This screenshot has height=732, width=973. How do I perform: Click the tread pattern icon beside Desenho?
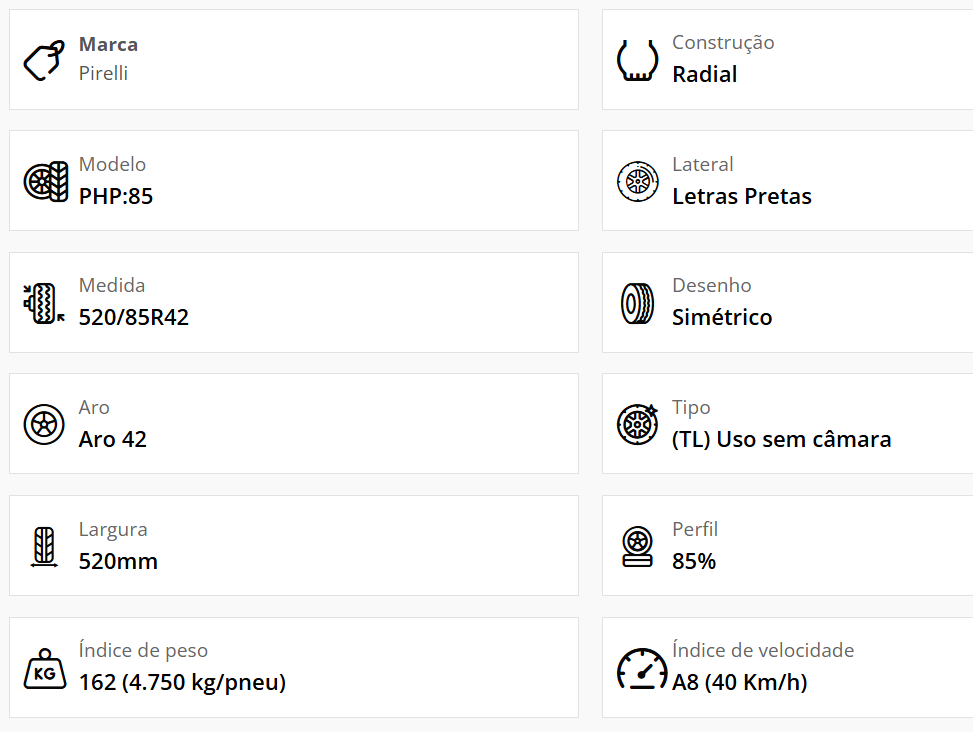(637, 303)
